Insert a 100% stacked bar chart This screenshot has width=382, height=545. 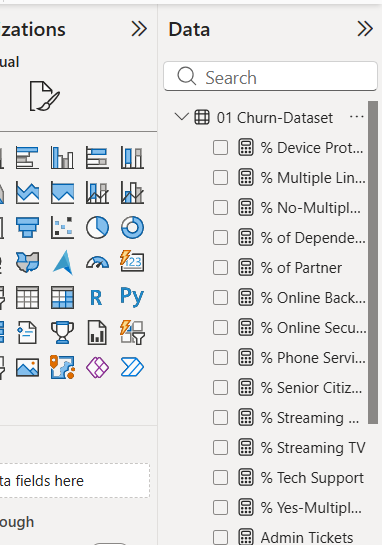[97, 157]
